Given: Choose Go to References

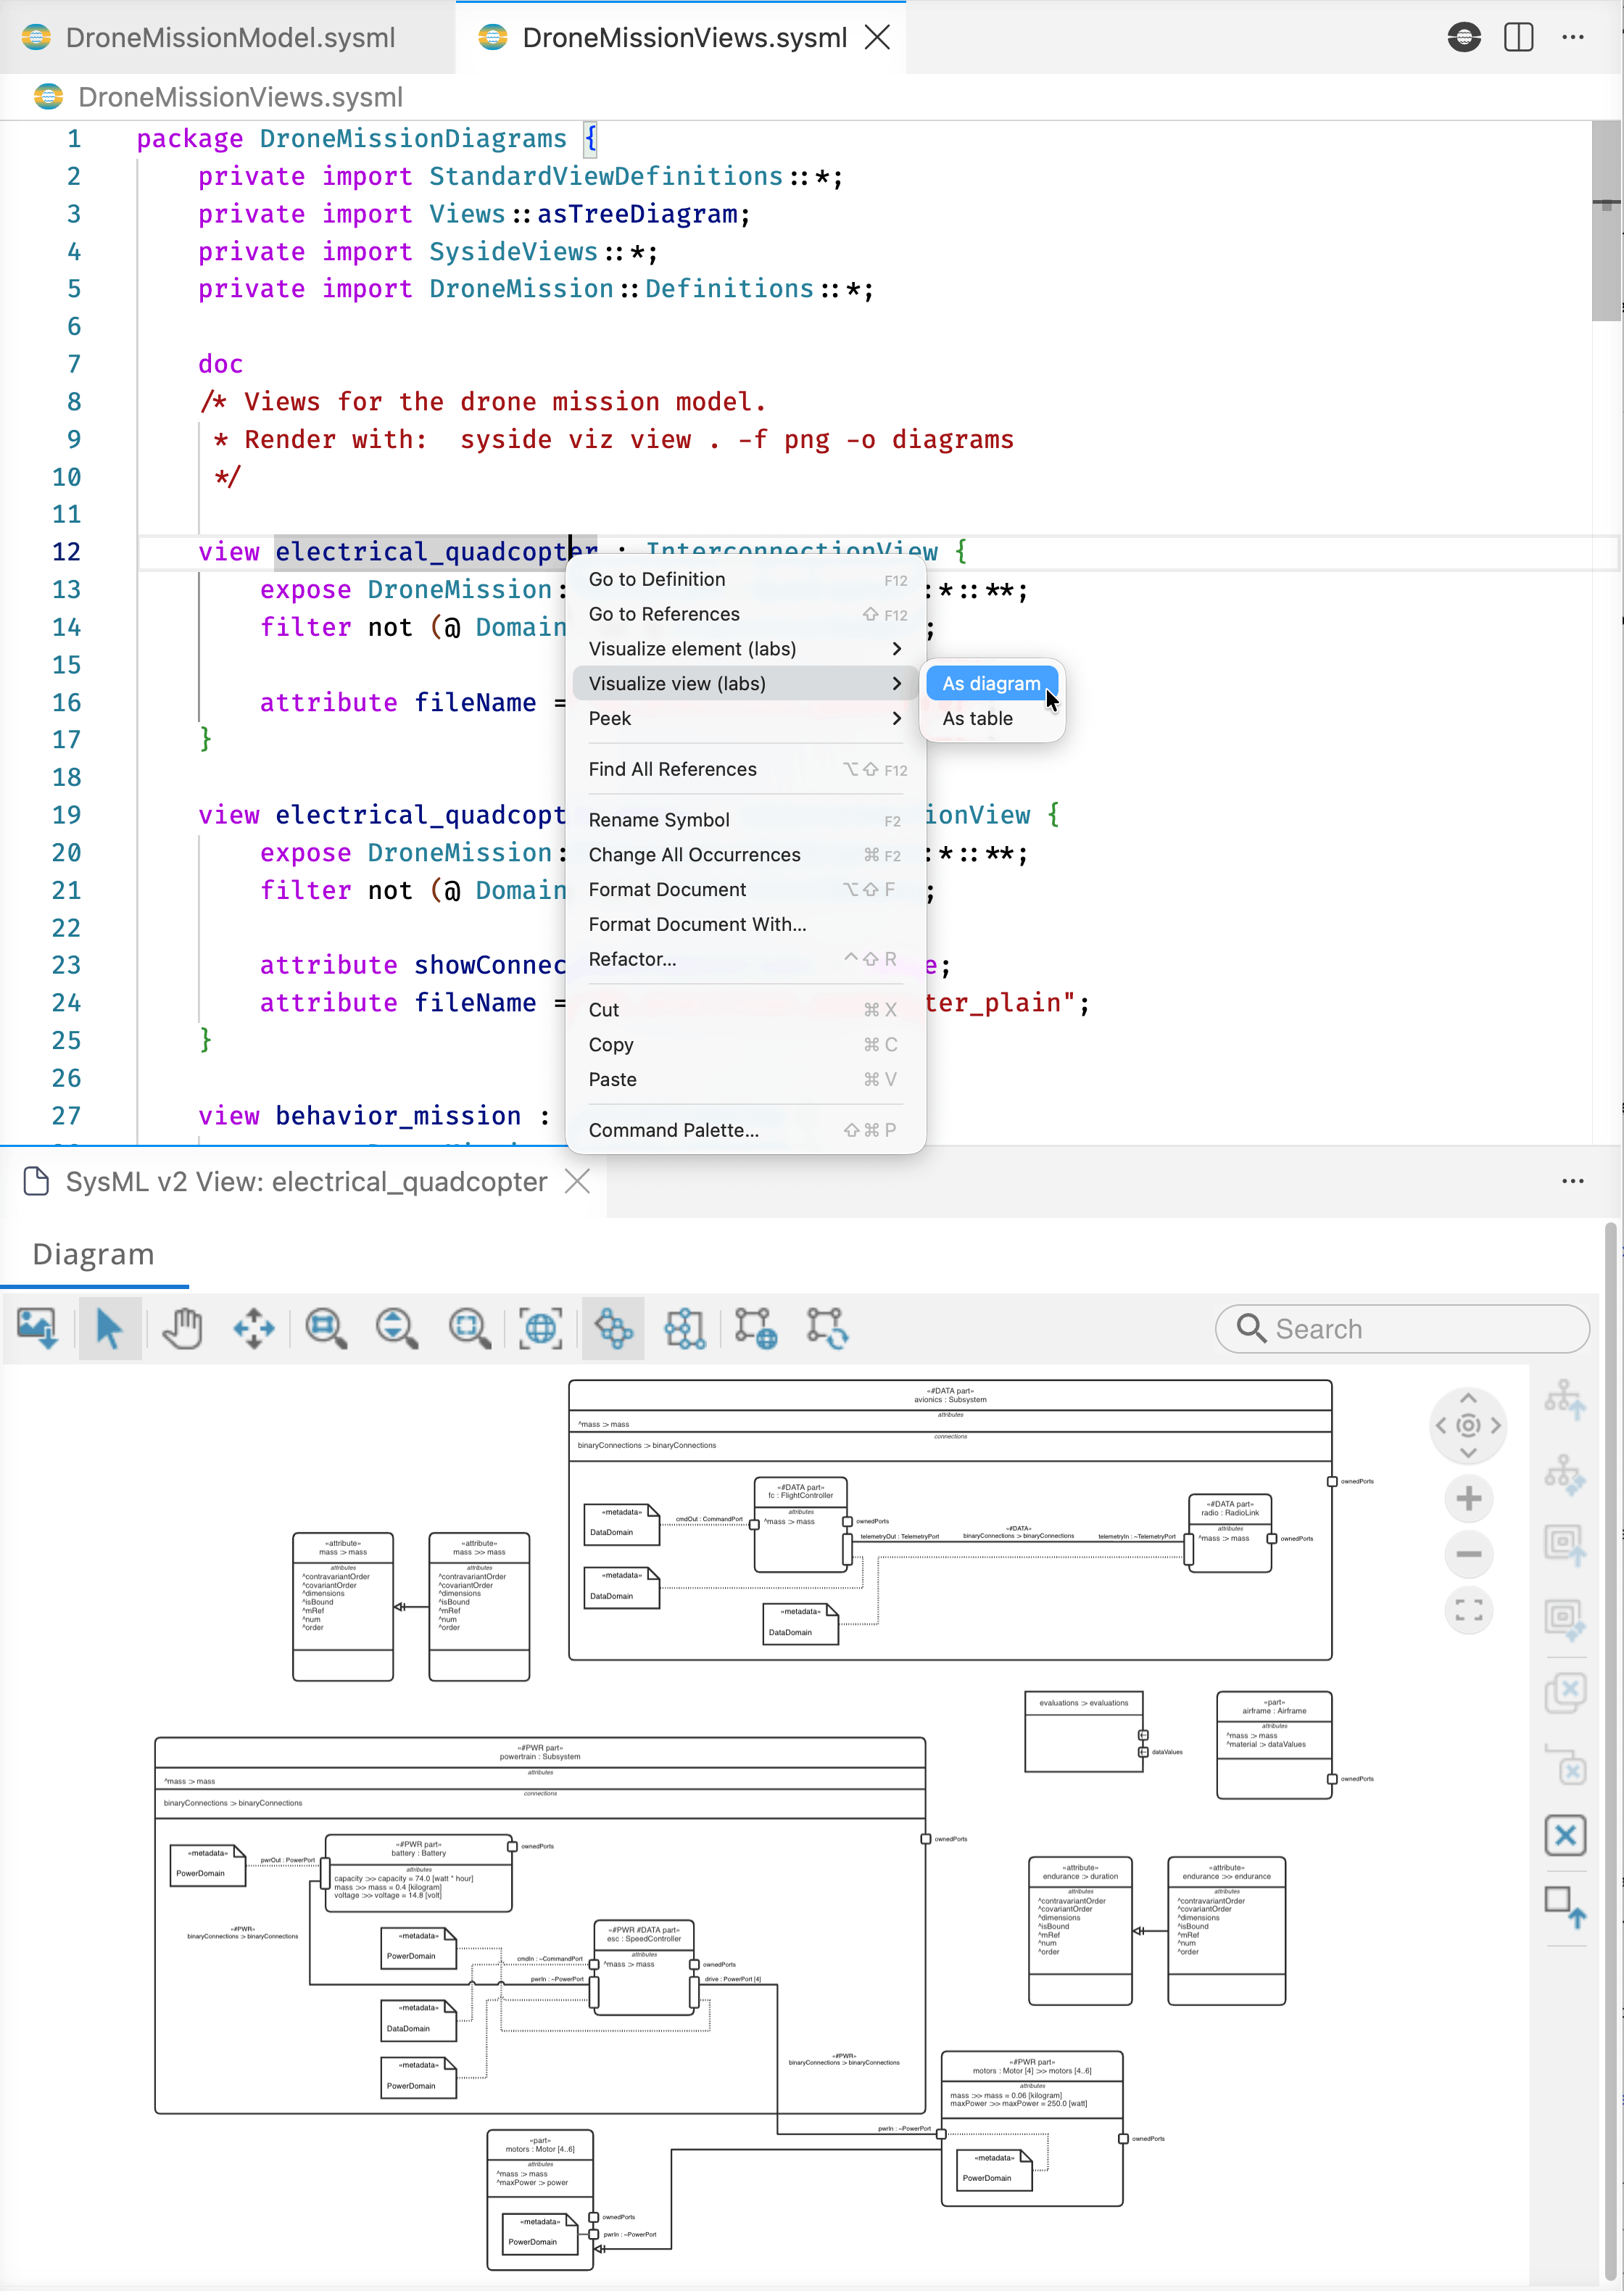Looking at the screenshot, I should pyautogui.click(x=746, y=614).
